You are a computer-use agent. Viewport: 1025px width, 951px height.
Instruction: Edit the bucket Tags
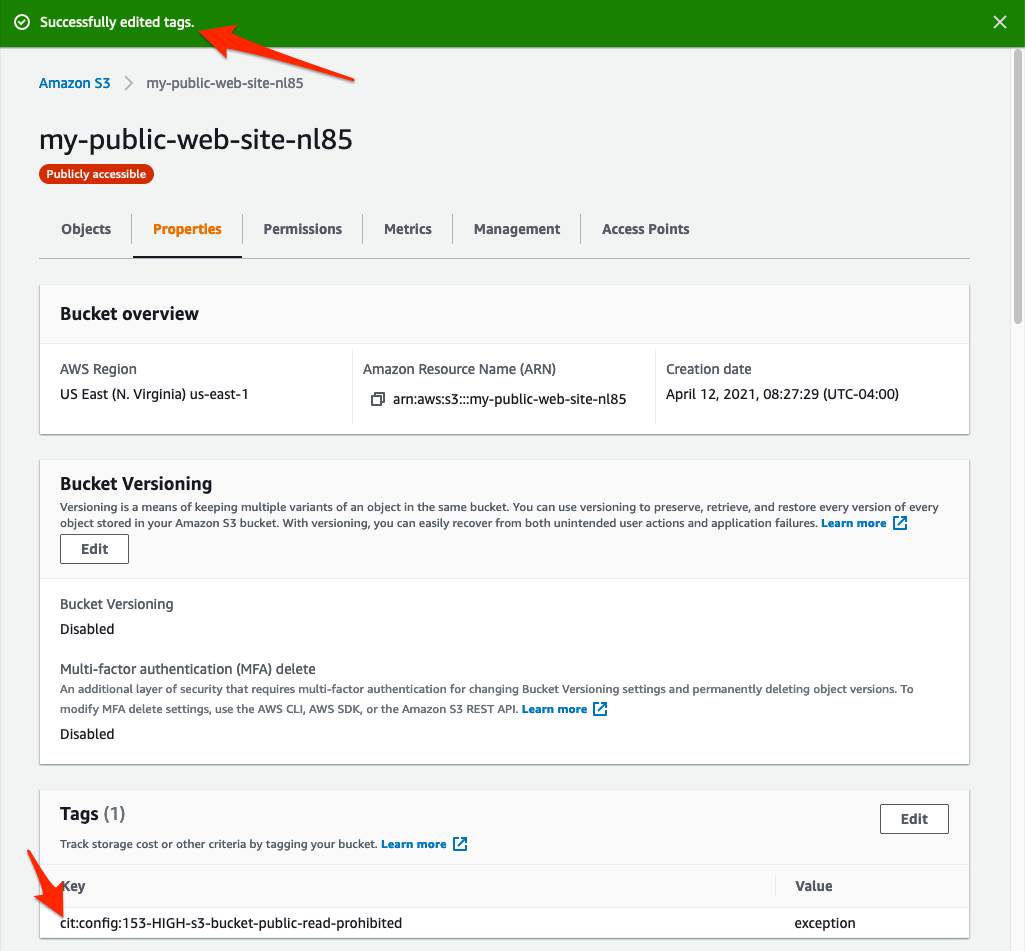pos(914,819)
